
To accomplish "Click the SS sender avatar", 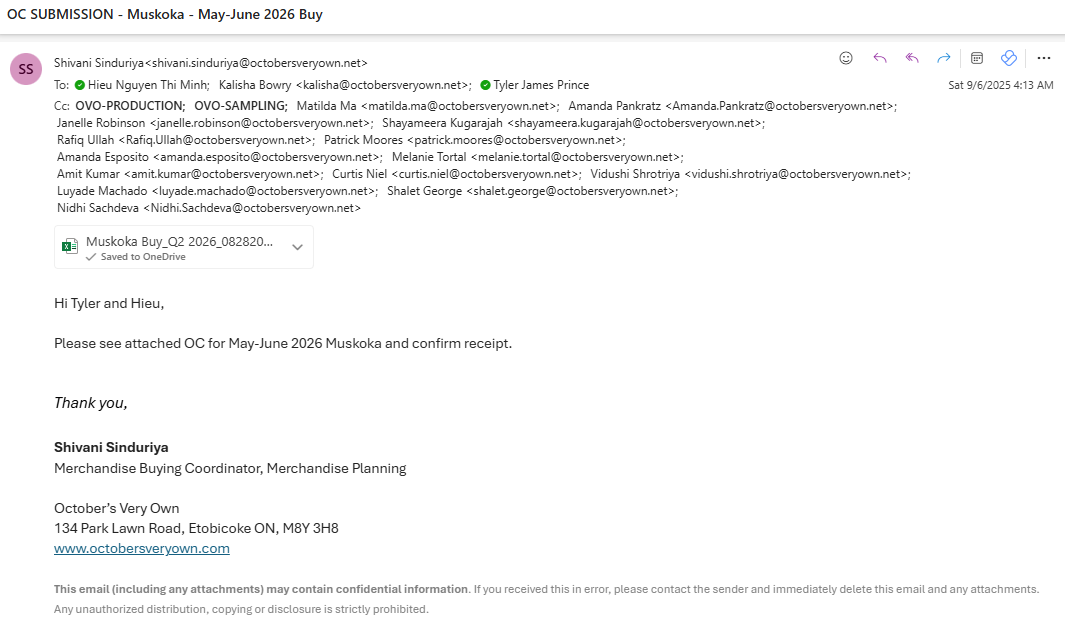I will [26, 69].
